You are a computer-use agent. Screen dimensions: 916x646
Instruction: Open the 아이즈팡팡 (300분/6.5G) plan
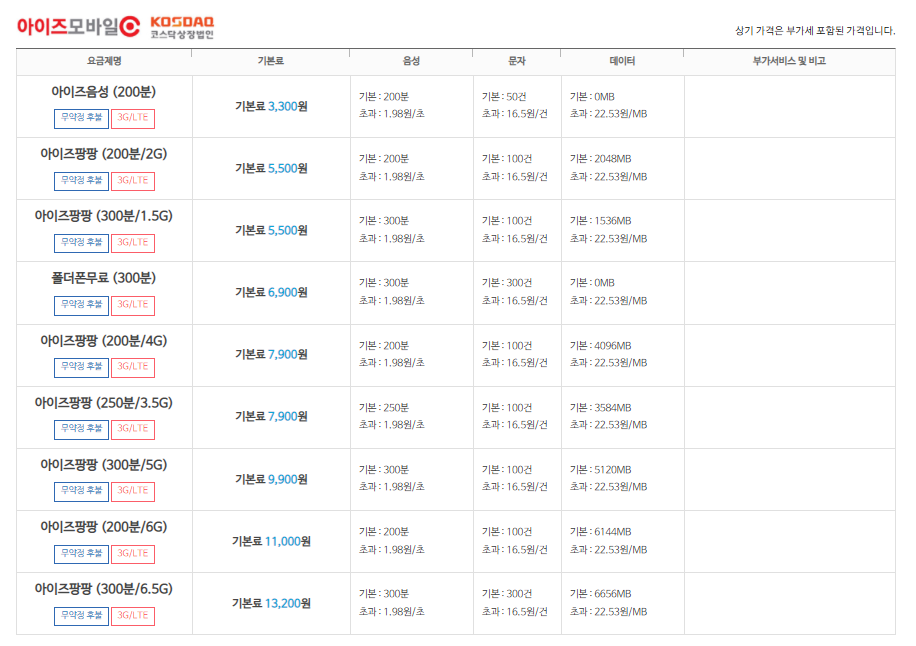click(103, 589)
